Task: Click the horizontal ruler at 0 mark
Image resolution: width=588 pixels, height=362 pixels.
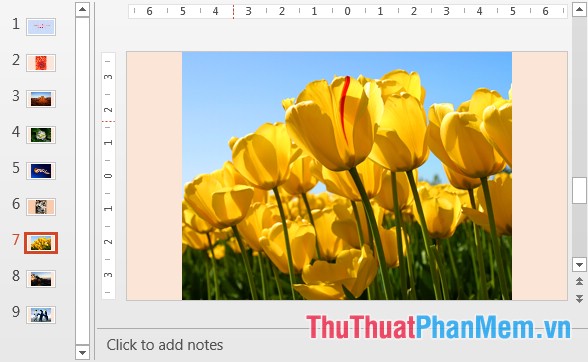Action: point(347,11)
